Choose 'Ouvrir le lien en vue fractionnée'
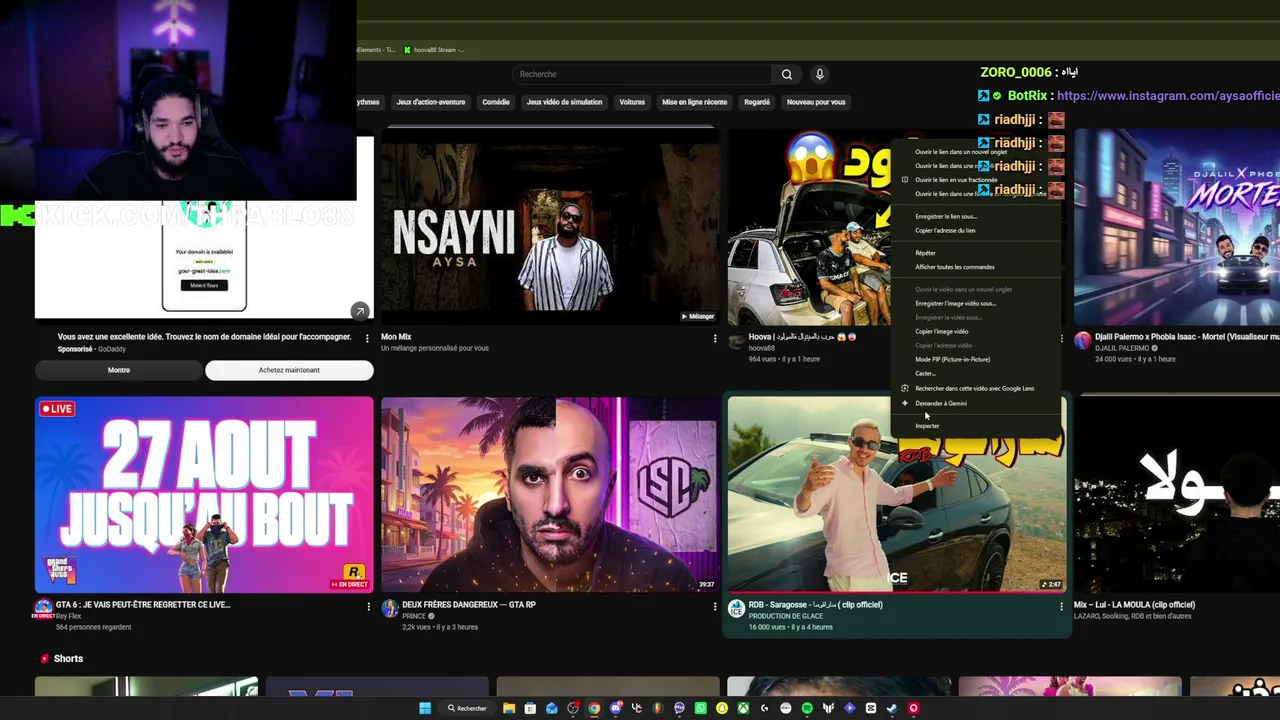The width and height of the screenshot is (1280, 720). [956, 180]
